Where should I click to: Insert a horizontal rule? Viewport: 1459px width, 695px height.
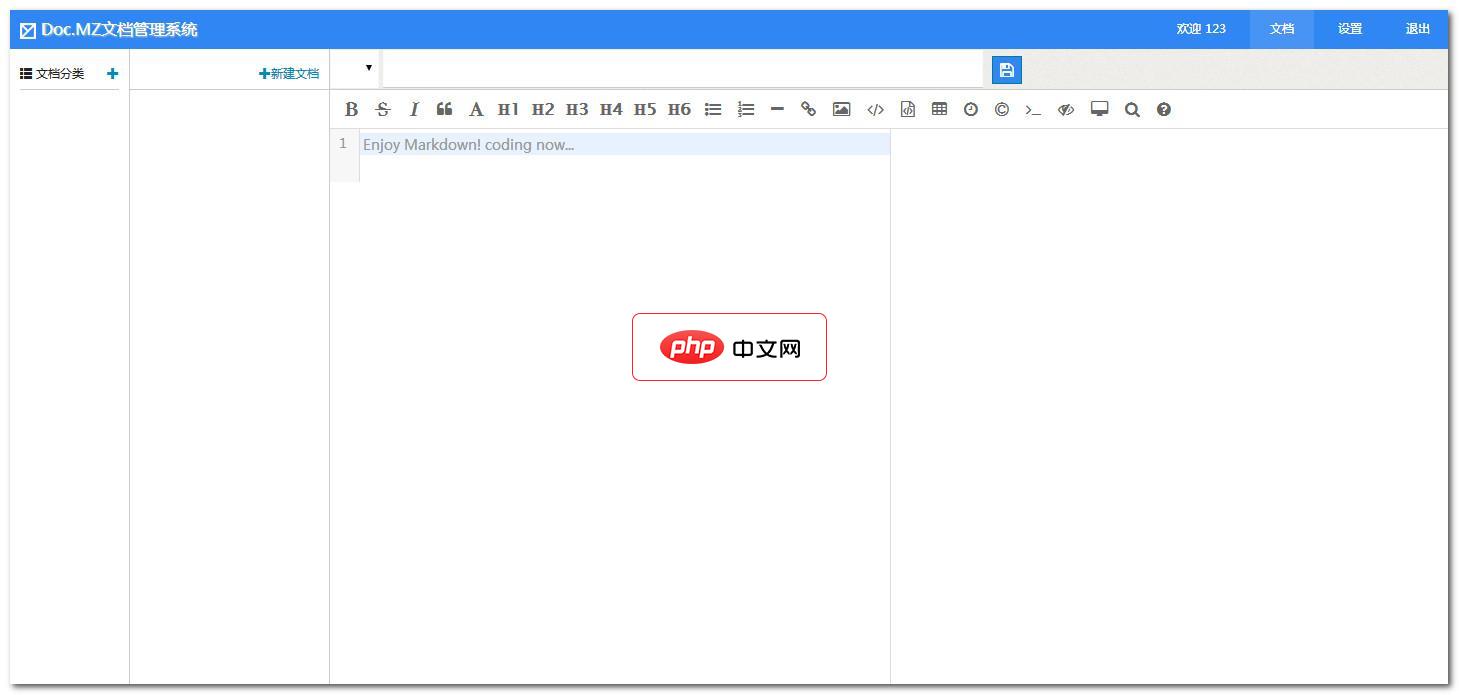tap(777, 110)
